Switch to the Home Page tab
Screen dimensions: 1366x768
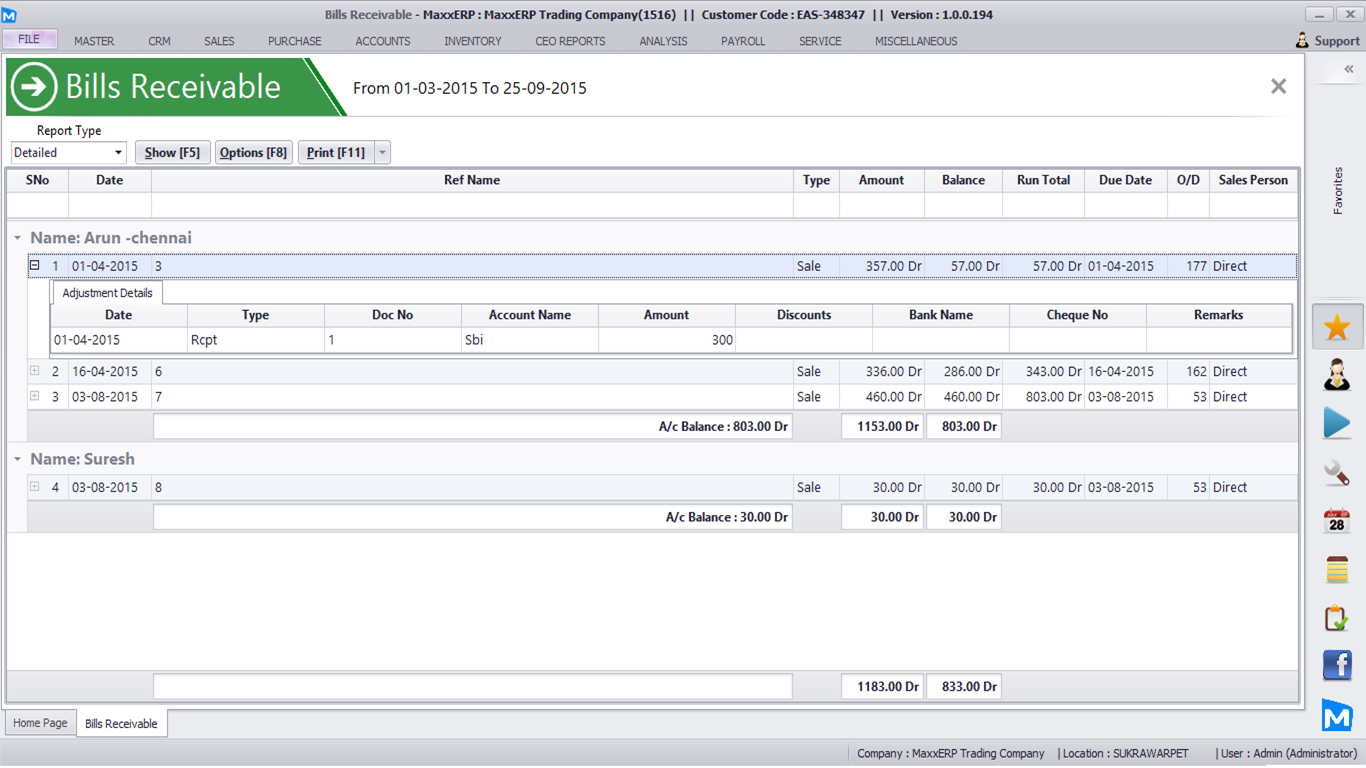[40, 723]
